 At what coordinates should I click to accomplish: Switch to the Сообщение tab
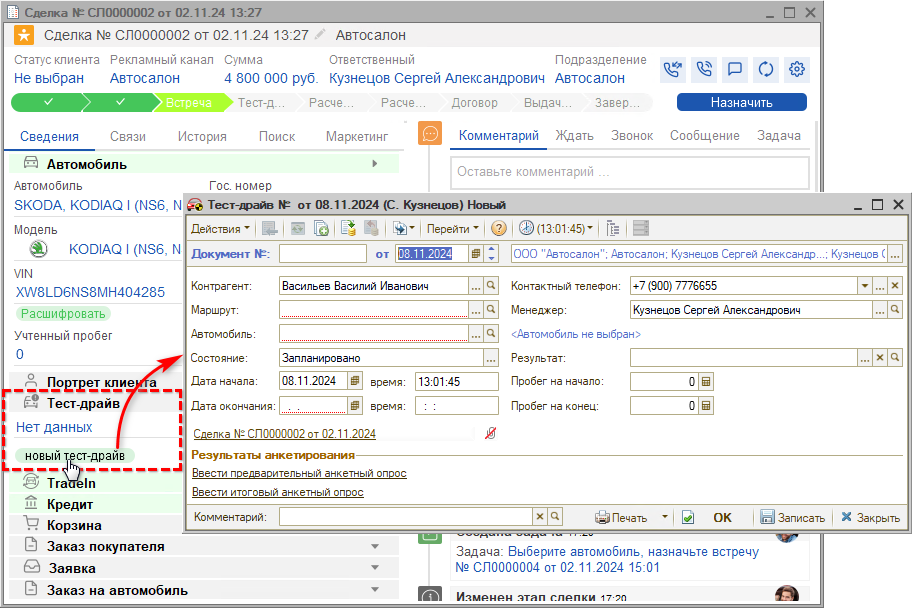[704, 136]
